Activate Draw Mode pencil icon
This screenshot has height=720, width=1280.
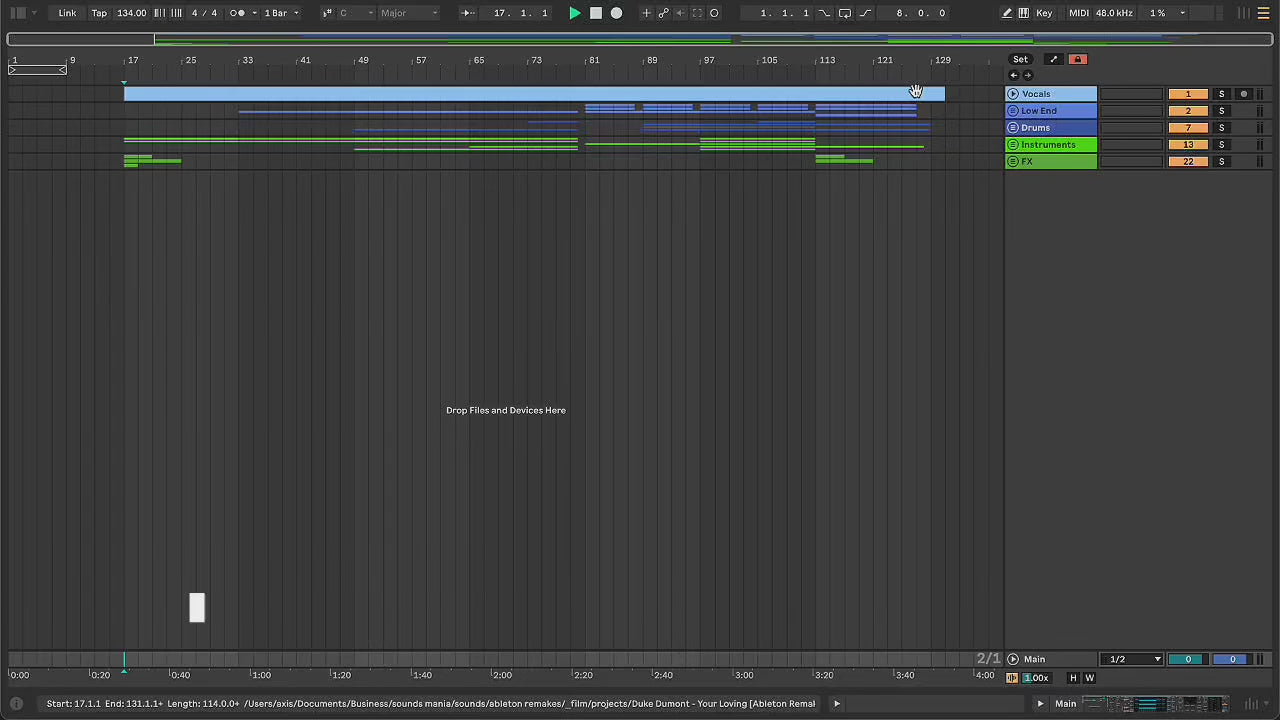(1007, 13)
